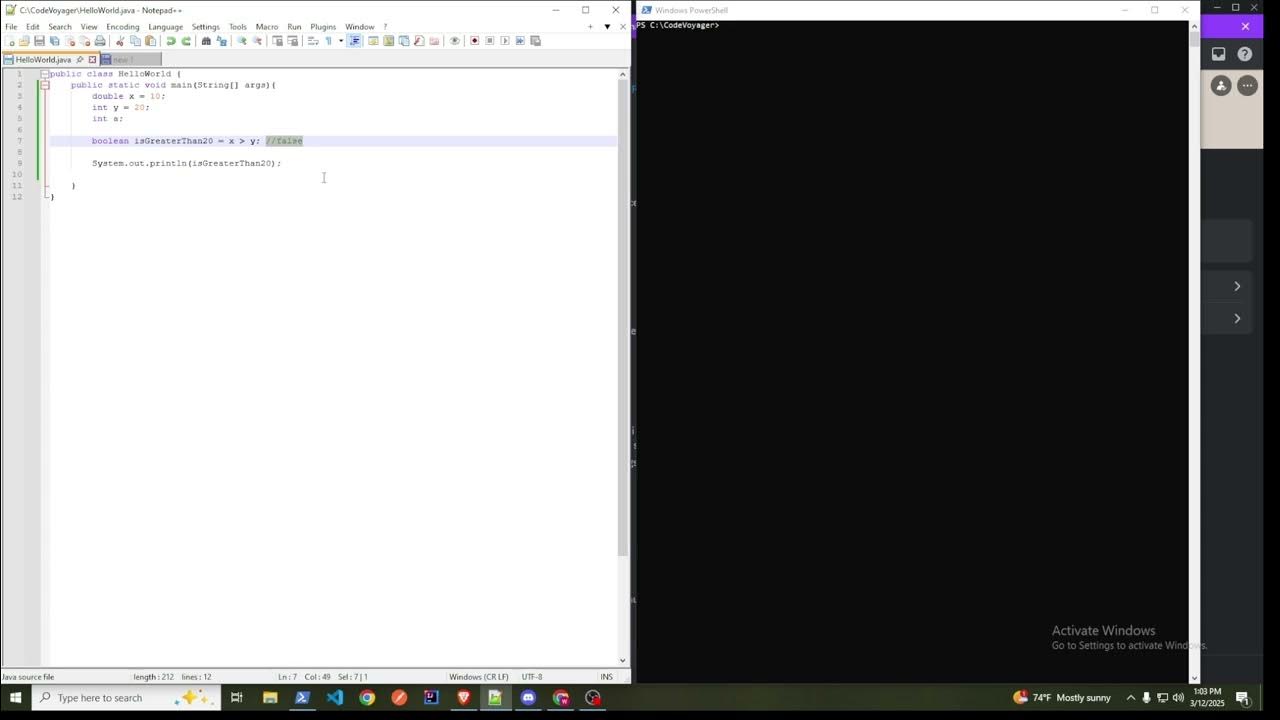Screen dimensions: 1280x720
Task: Click the Replace toolbar icon
Action: click(x=221, y=41)
